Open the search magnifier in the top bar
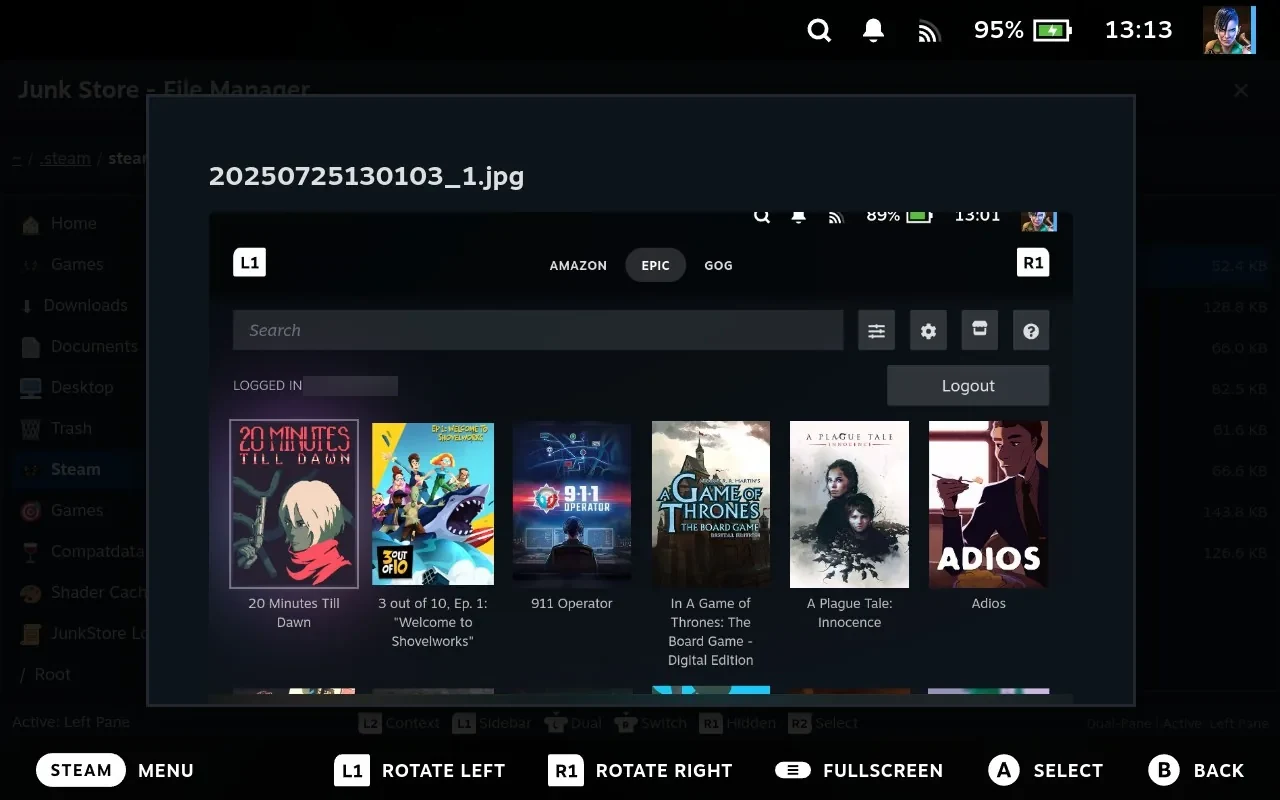This screenshot has width=1280, height=800. (x=819, y=31)
